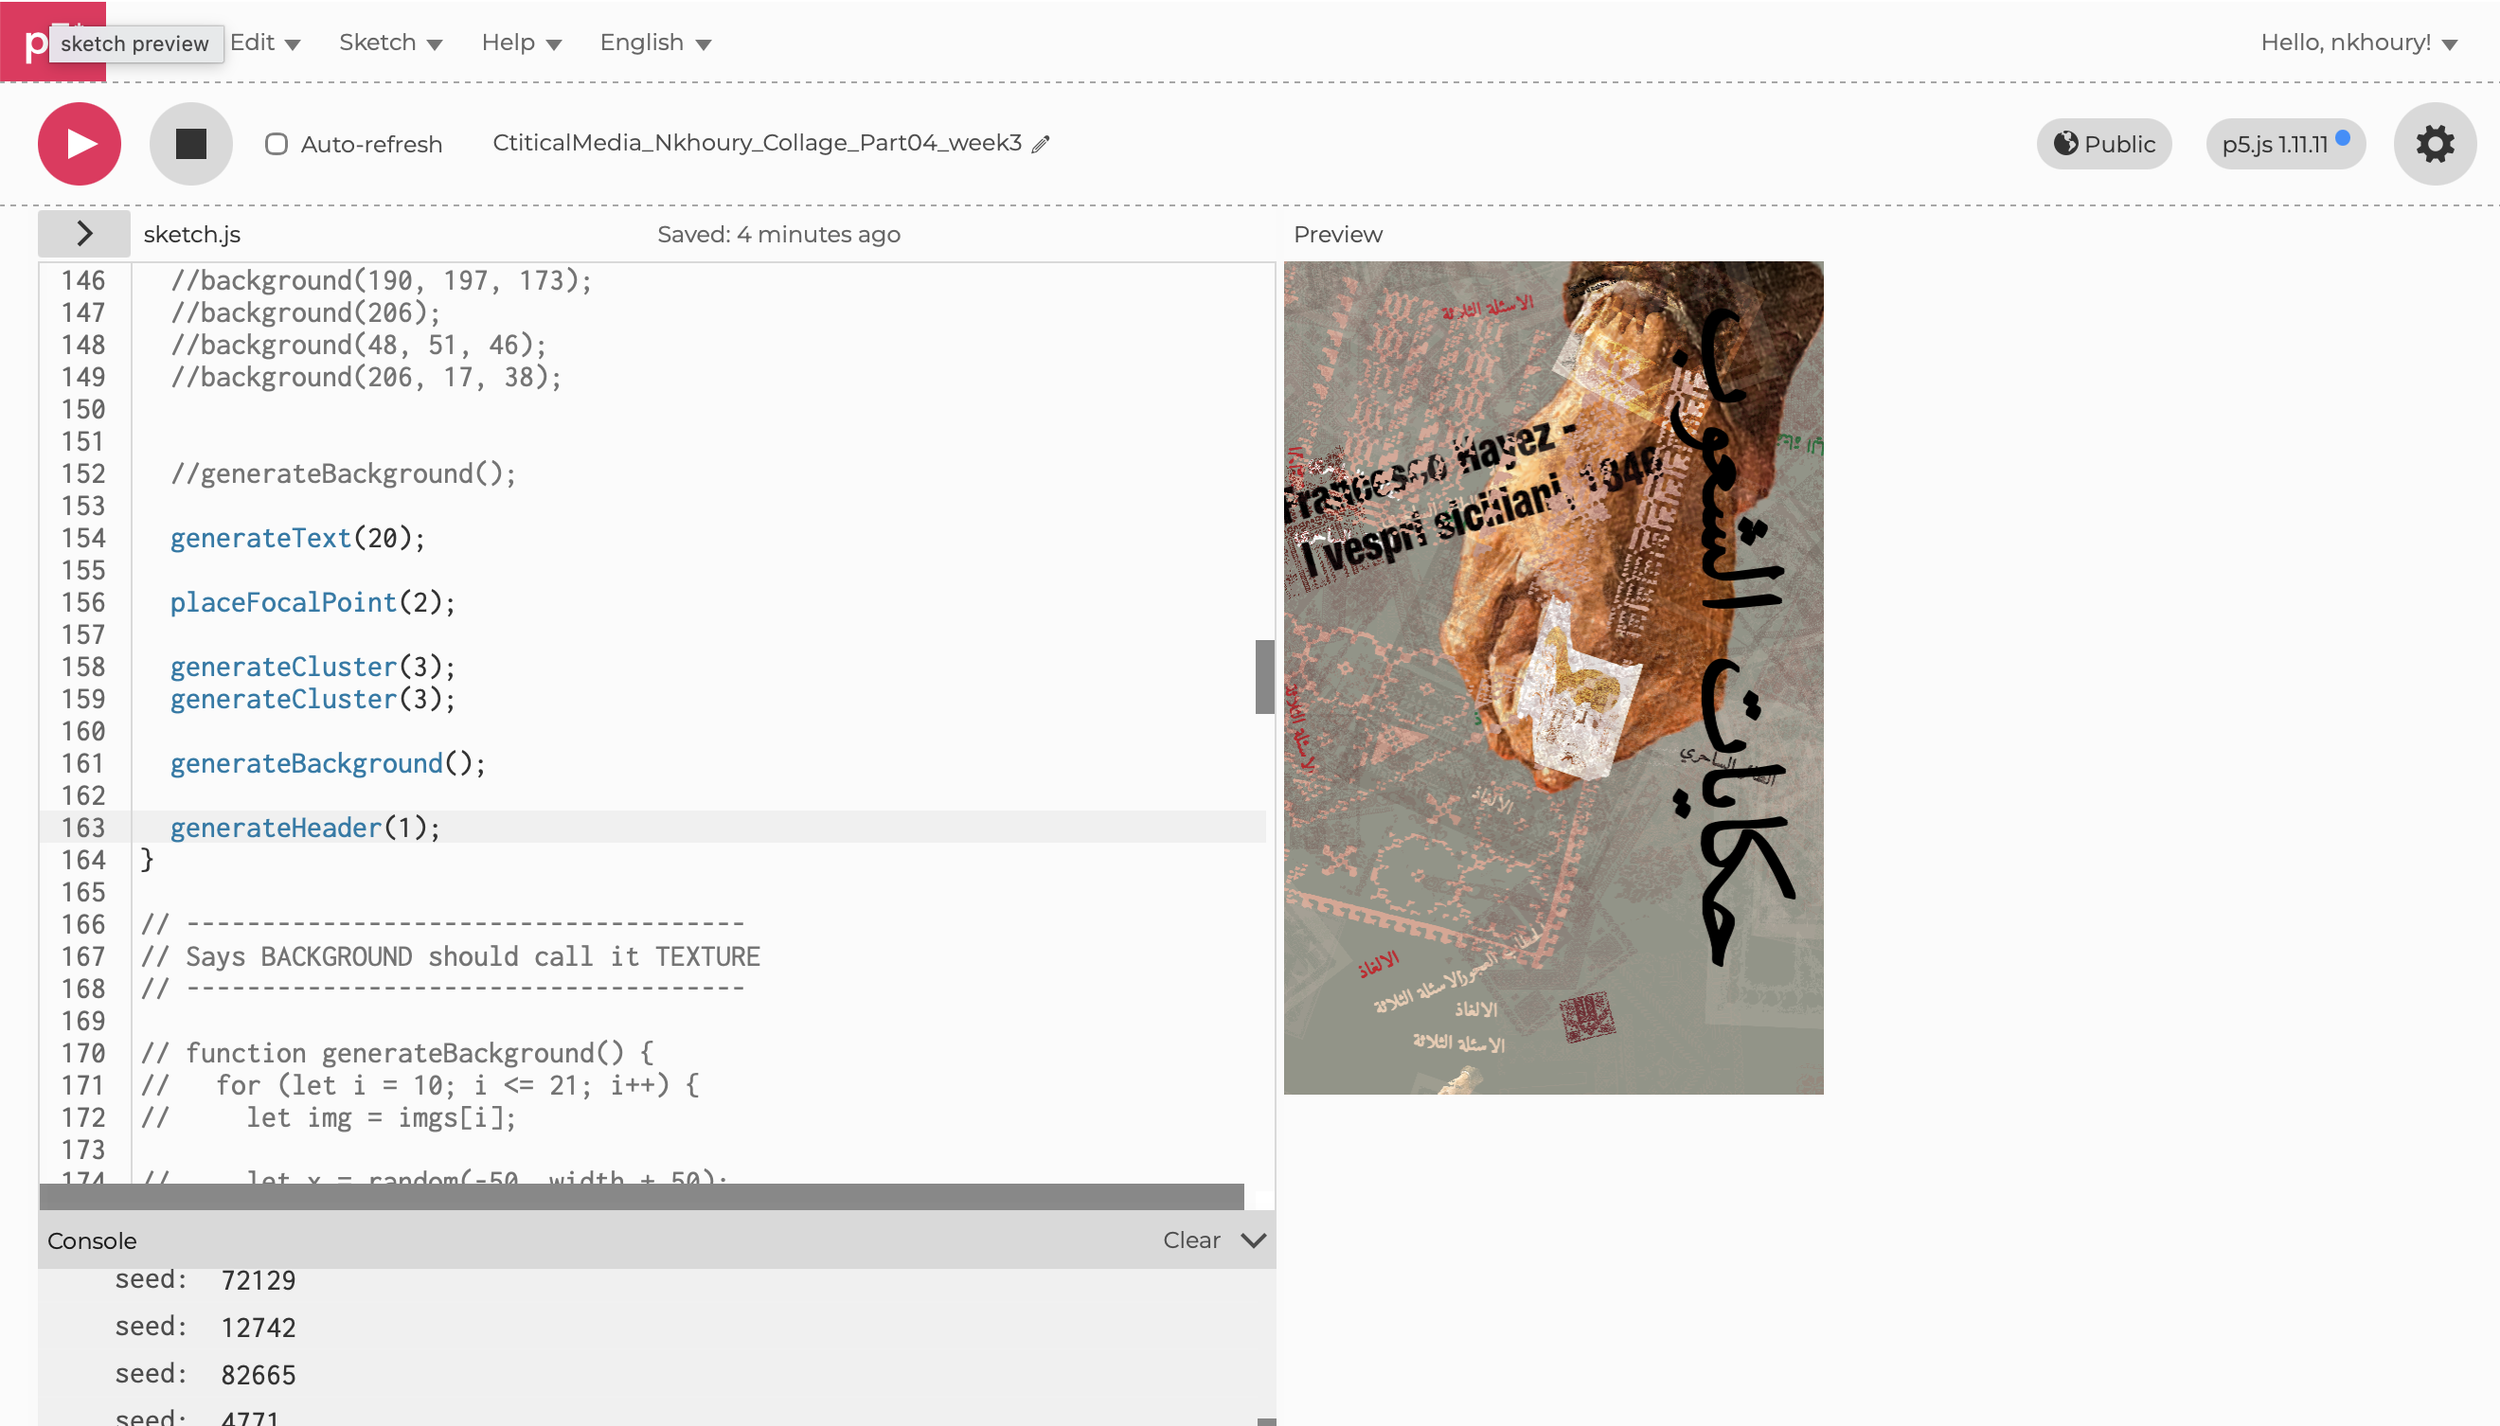Open the Help menu
This screenshot has height=1426, width=2500.
point(521,43)
